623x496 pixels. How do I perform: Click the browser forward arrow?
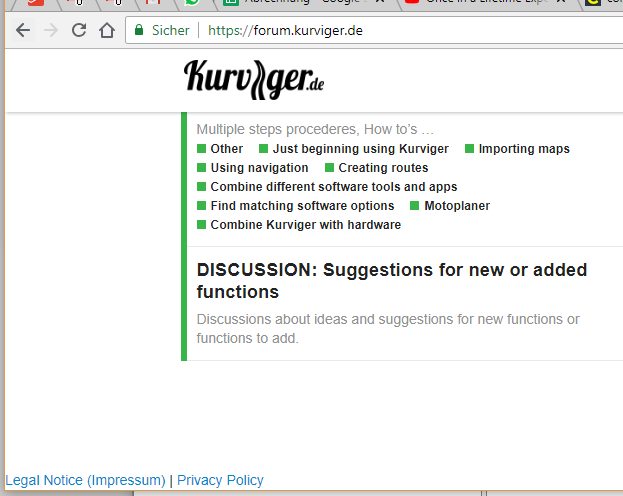[51, 30]
